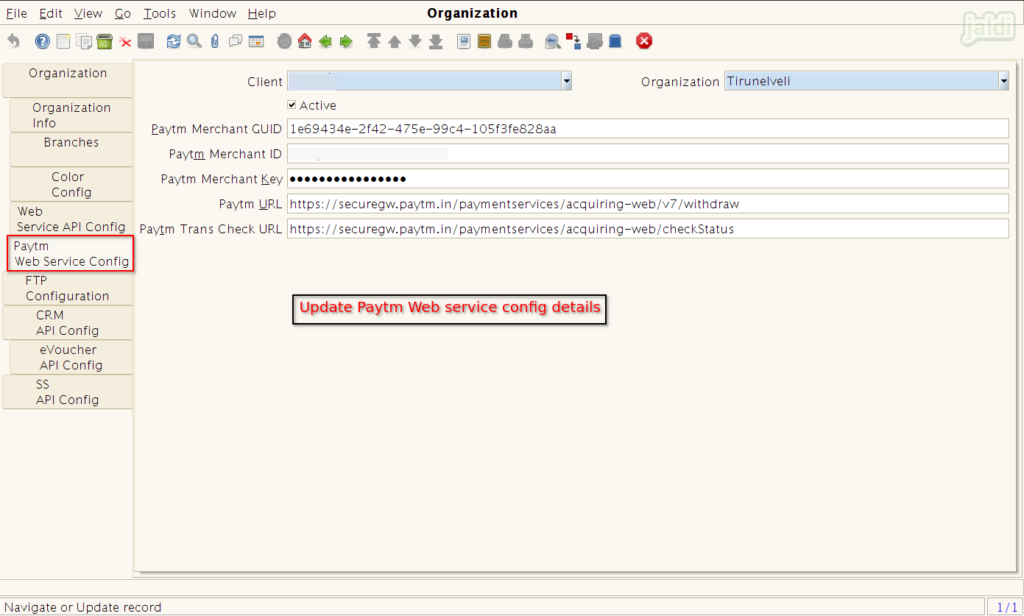Viewport: 1024px width, 616px height.
Task: Toggle the Active checkbox
Action: tap(292, 105)
